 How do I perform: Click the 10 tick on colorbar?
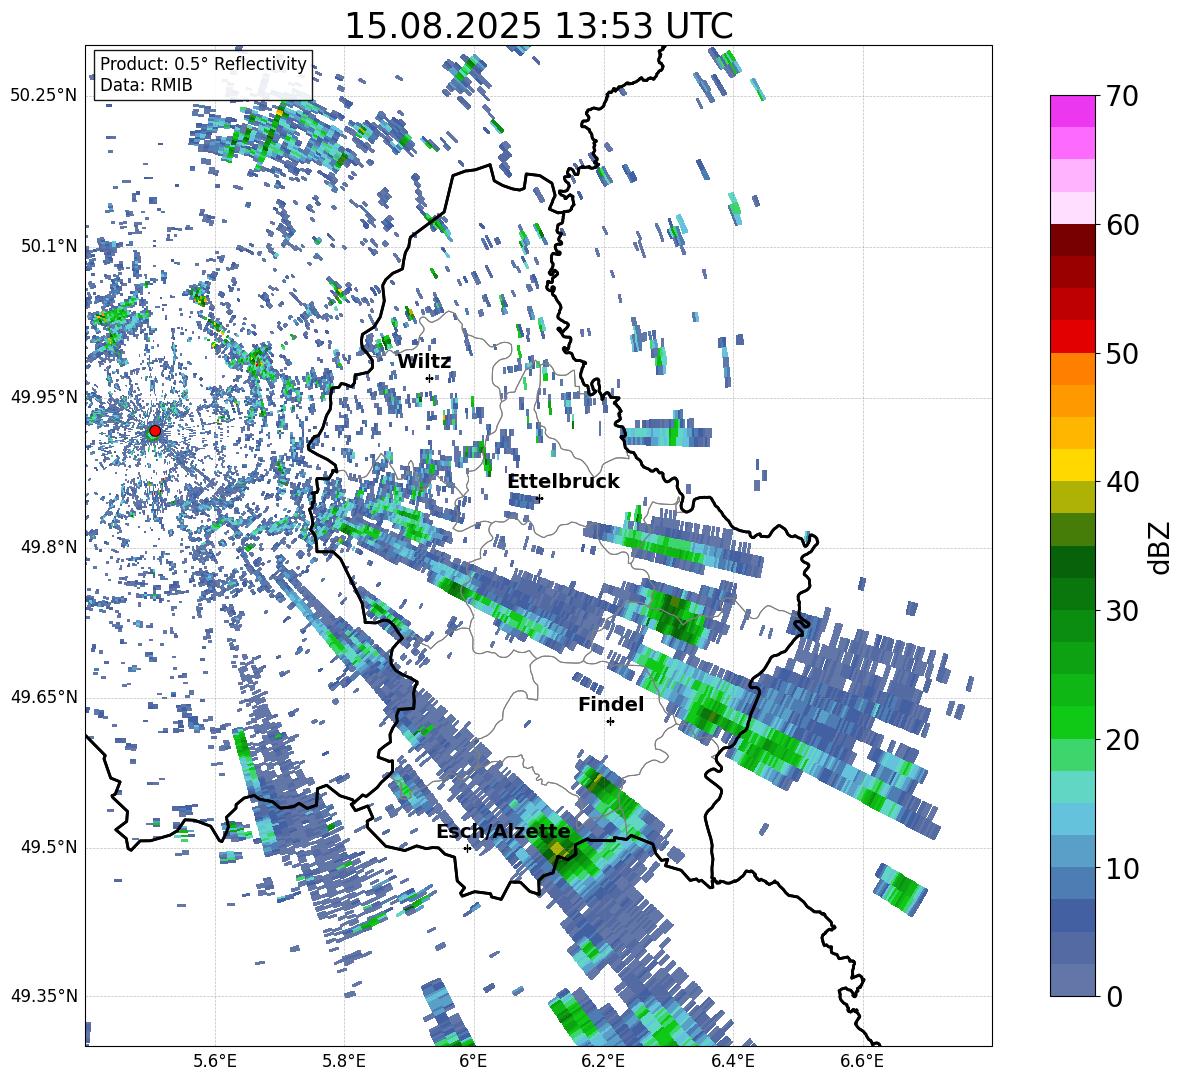[x=1123, y=868]
